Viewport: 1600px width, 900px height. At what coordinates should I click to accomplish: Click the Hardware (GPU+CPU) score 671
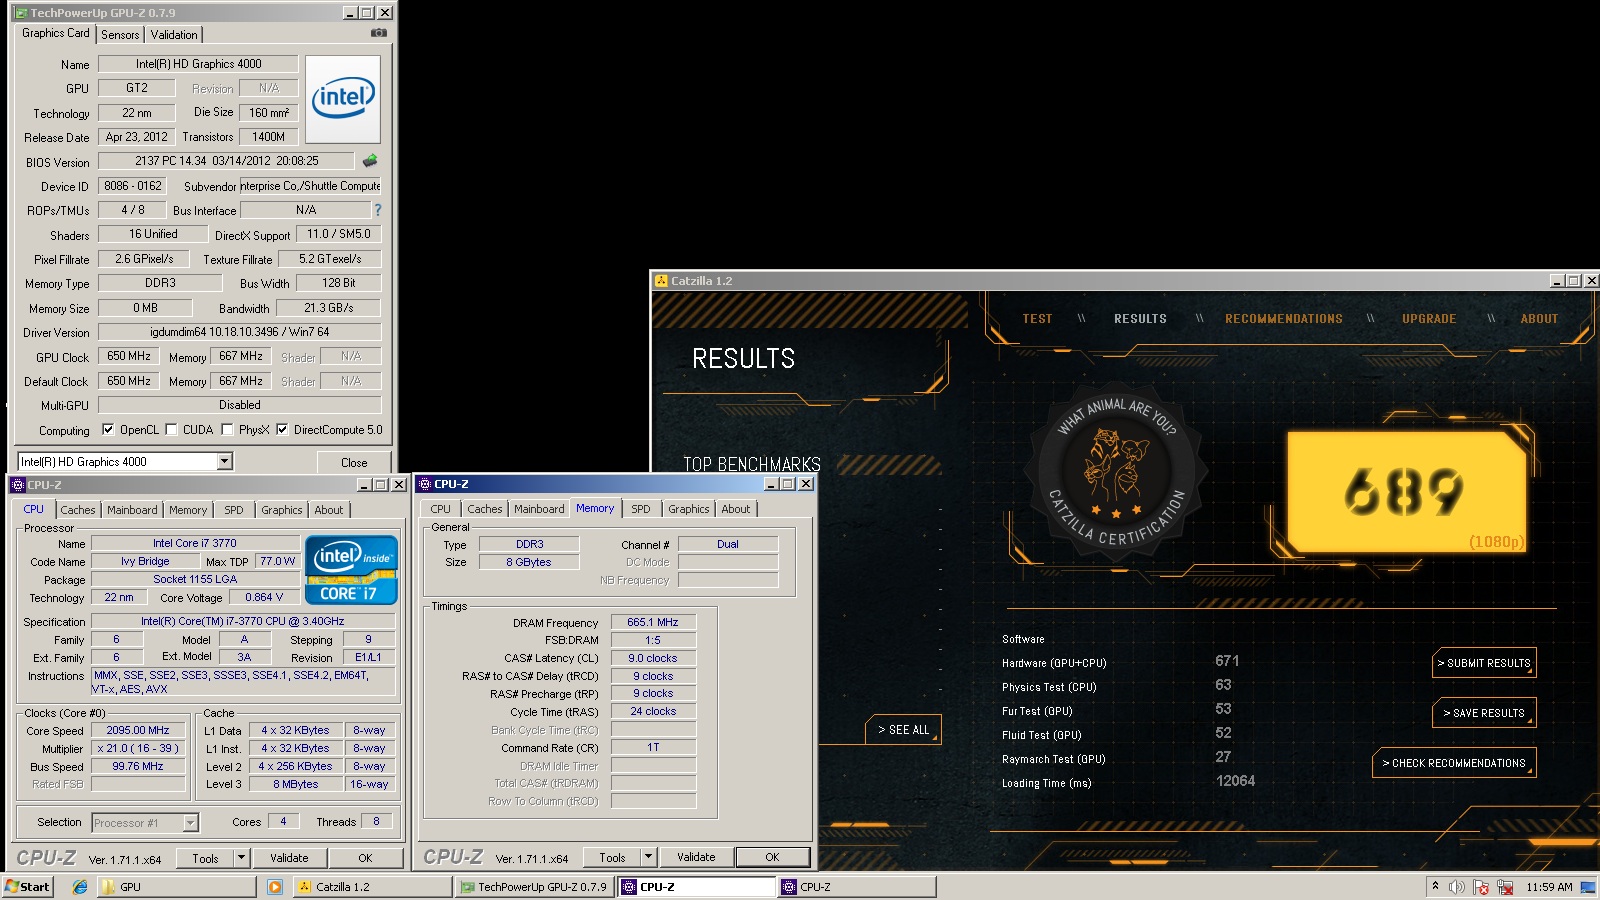pyautogui.click(x=1227, y=661)
